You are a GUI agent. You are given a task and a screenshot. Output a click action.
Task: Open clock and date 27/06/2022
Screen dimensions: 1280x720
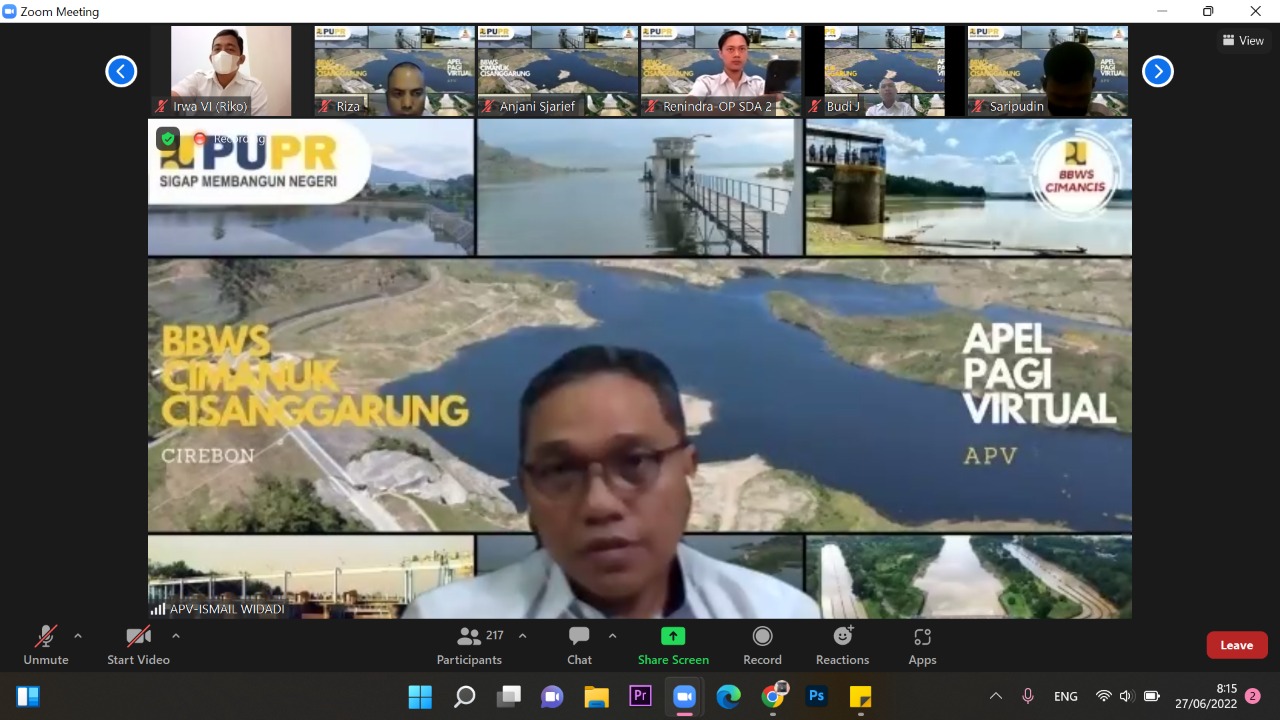1206,696
